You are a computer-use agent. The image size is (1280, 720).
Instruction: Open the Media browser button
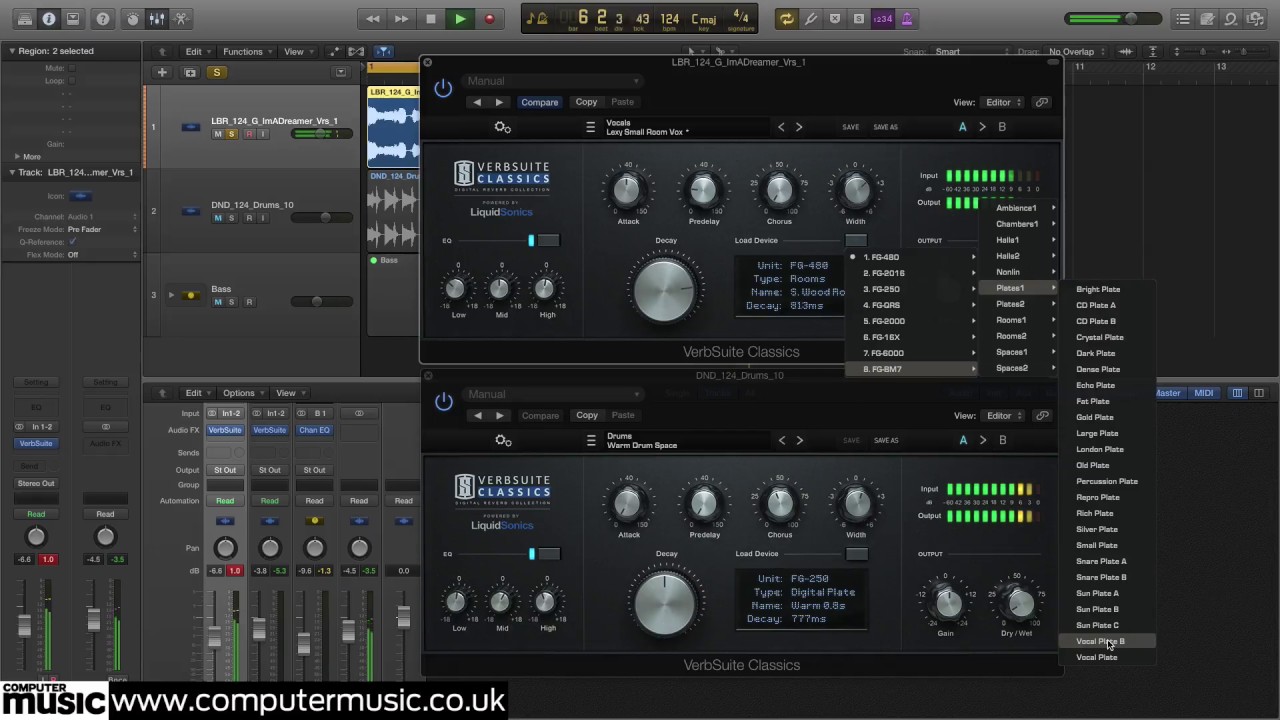pyautogui.click(x=1256, y=19)
